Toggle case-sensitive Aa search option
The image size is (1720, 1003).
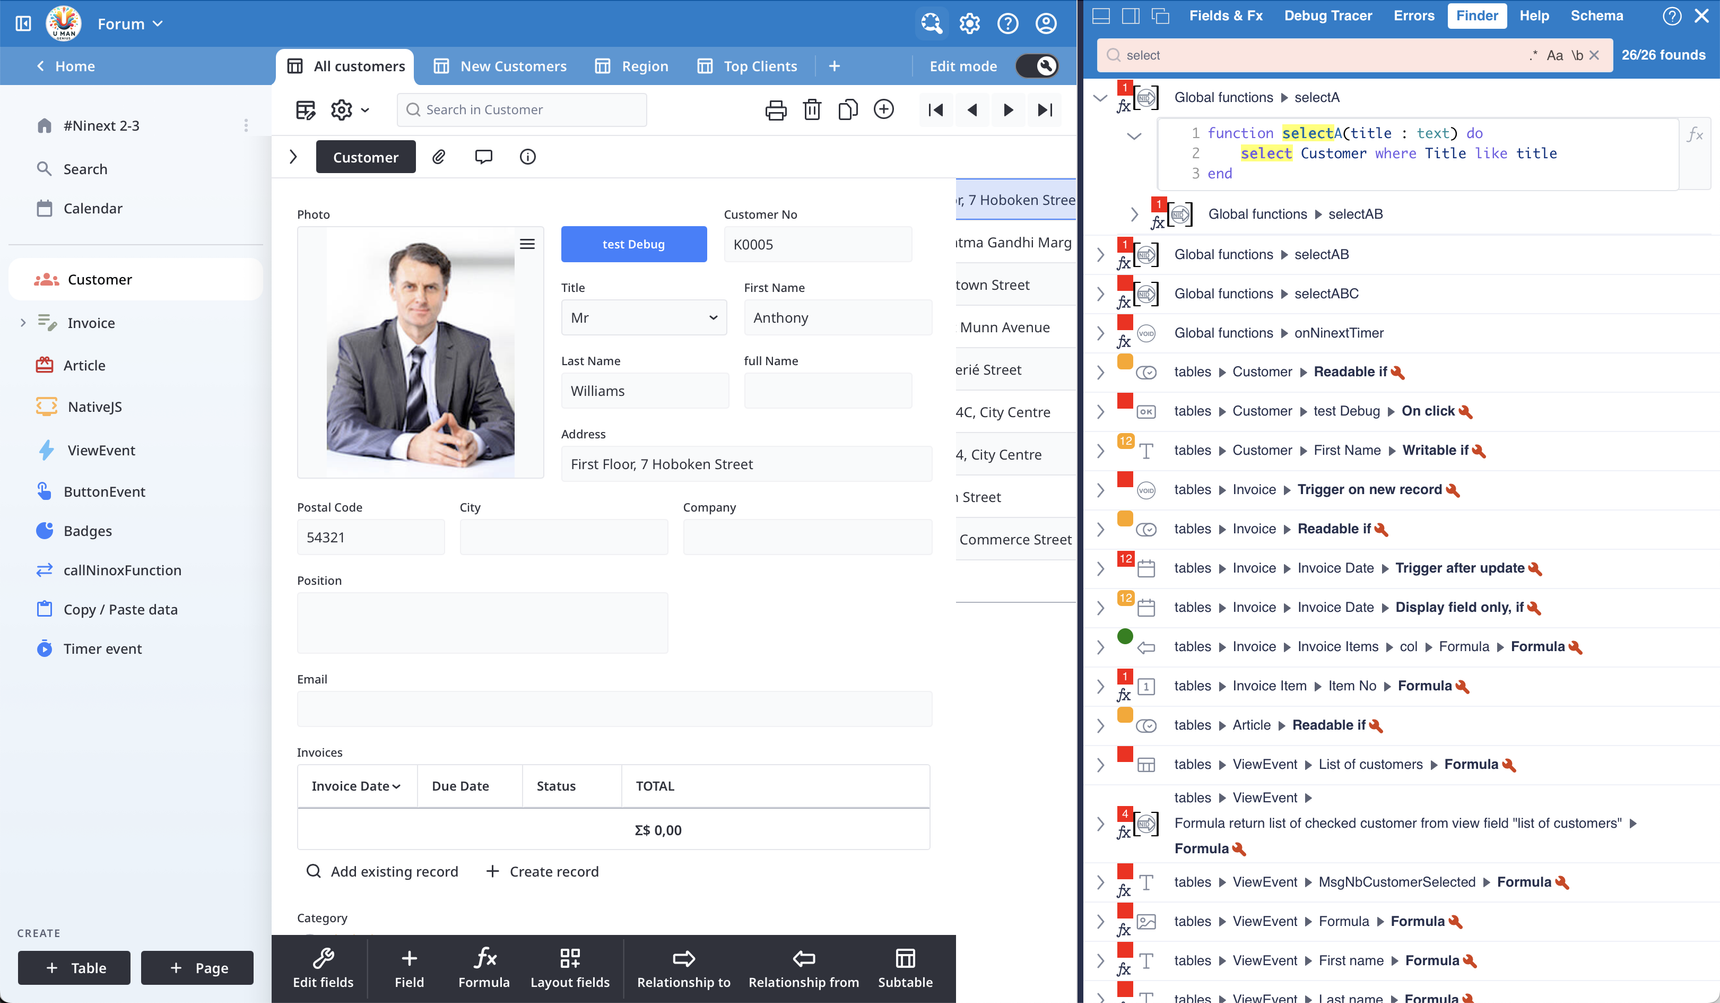pos(1555,56)
